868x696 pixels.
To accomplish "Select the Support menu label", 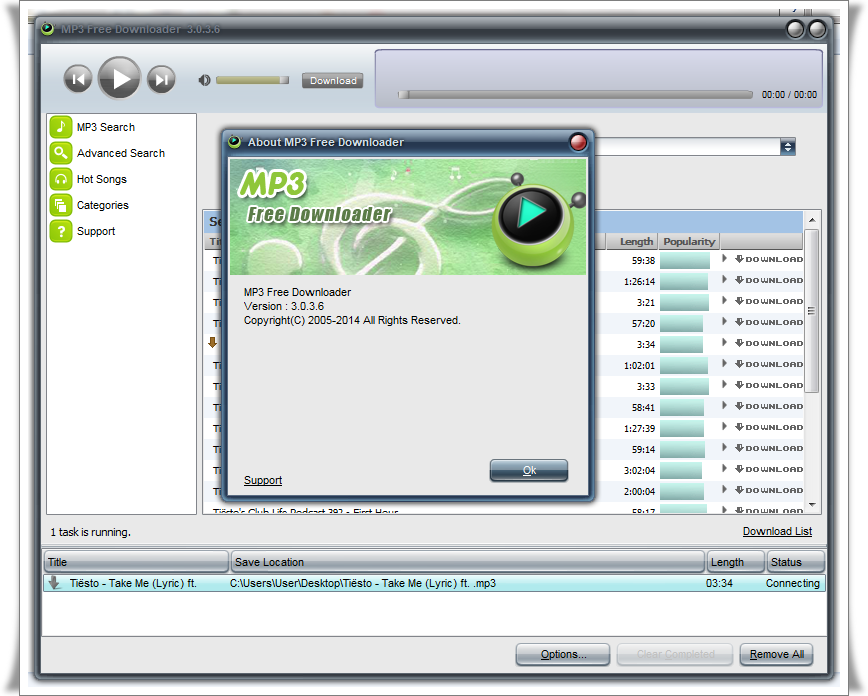I will click(96, 231).
